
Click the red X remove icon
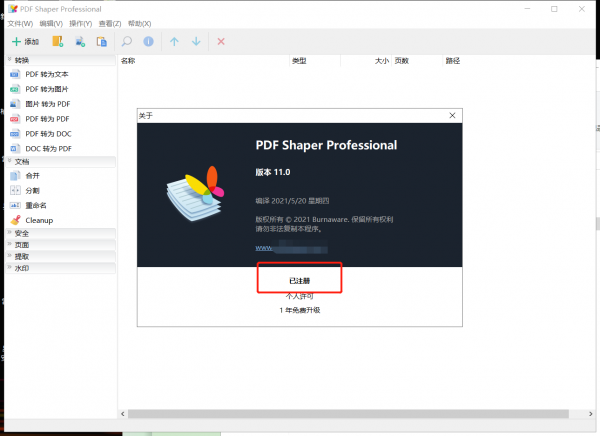tap(221, 41)
